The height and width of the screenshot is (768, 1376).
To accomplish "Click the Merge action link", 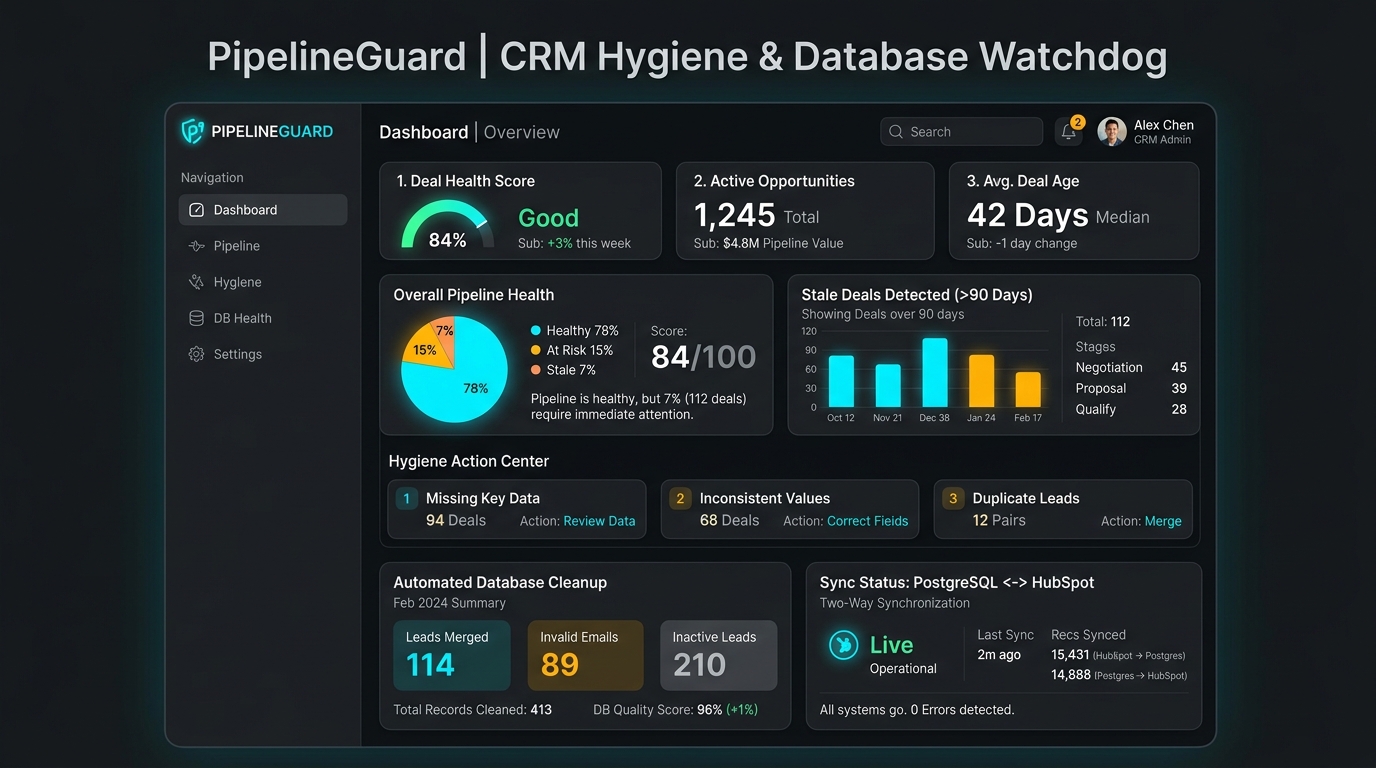I will click(x=1163, y=521).
